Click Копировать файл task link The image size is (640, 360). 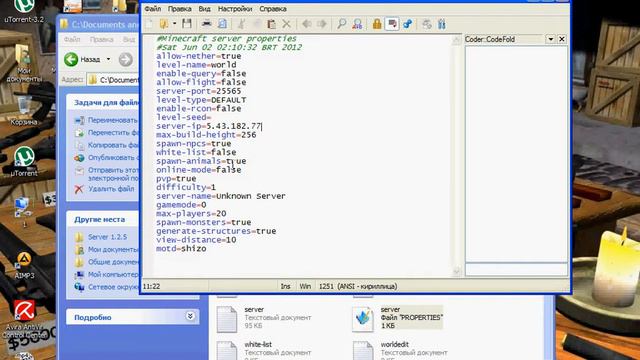tap(107, 145)
